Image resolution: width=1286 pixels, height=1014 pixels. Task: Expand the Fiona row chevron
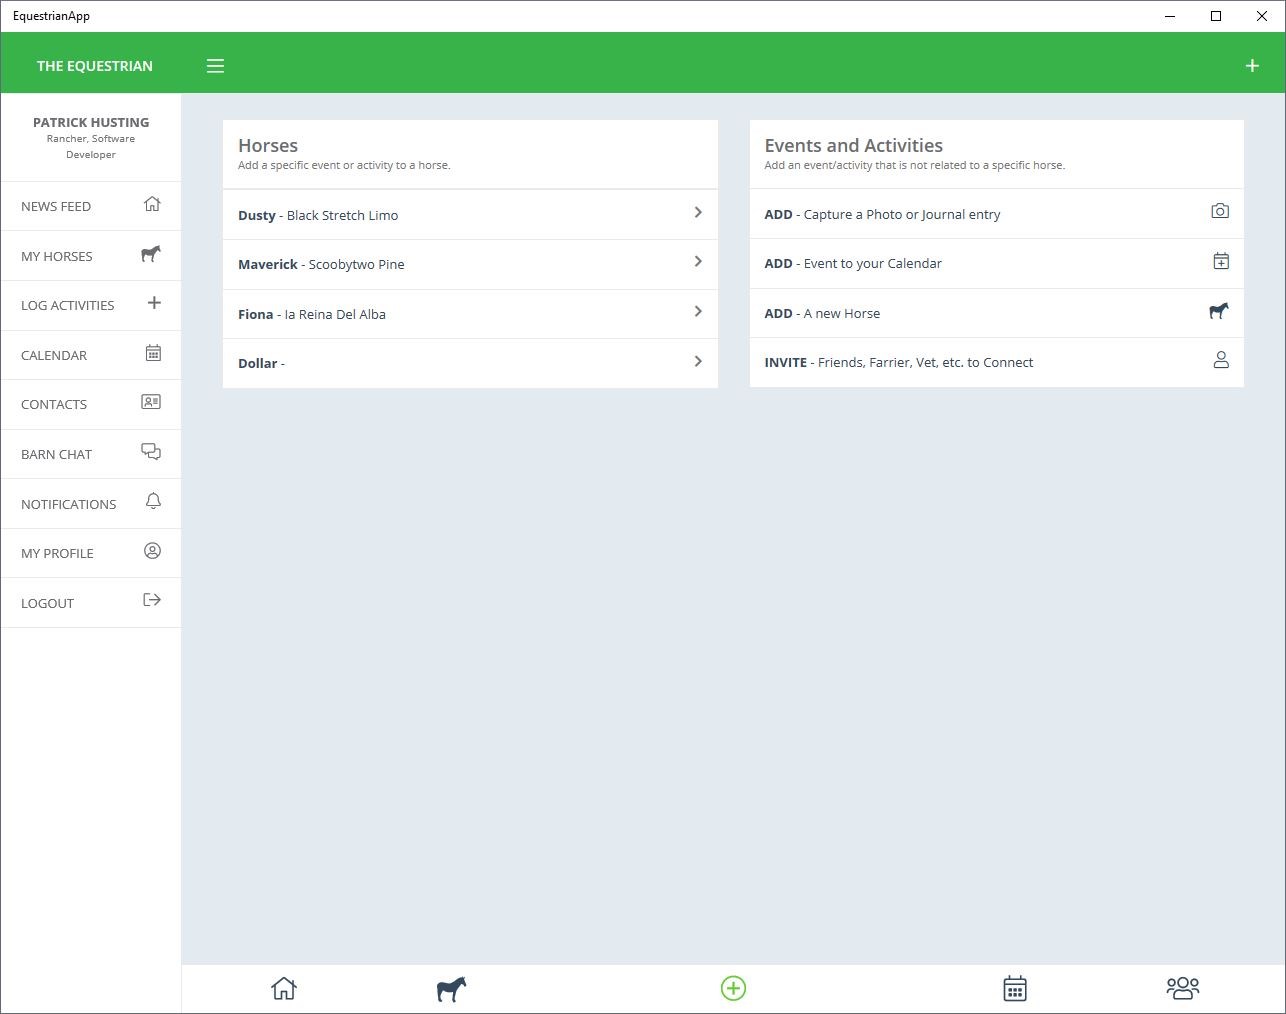coord(698,311)
